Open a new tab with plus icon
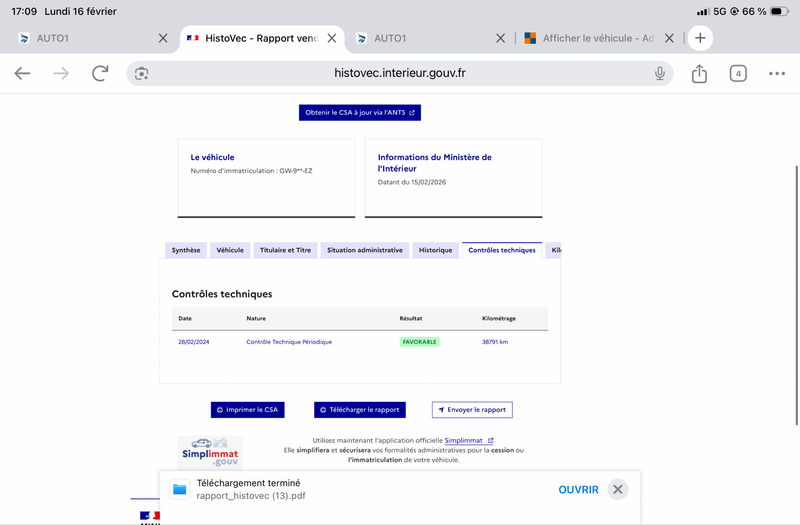 pyautogui.click(x=700, y=38)
